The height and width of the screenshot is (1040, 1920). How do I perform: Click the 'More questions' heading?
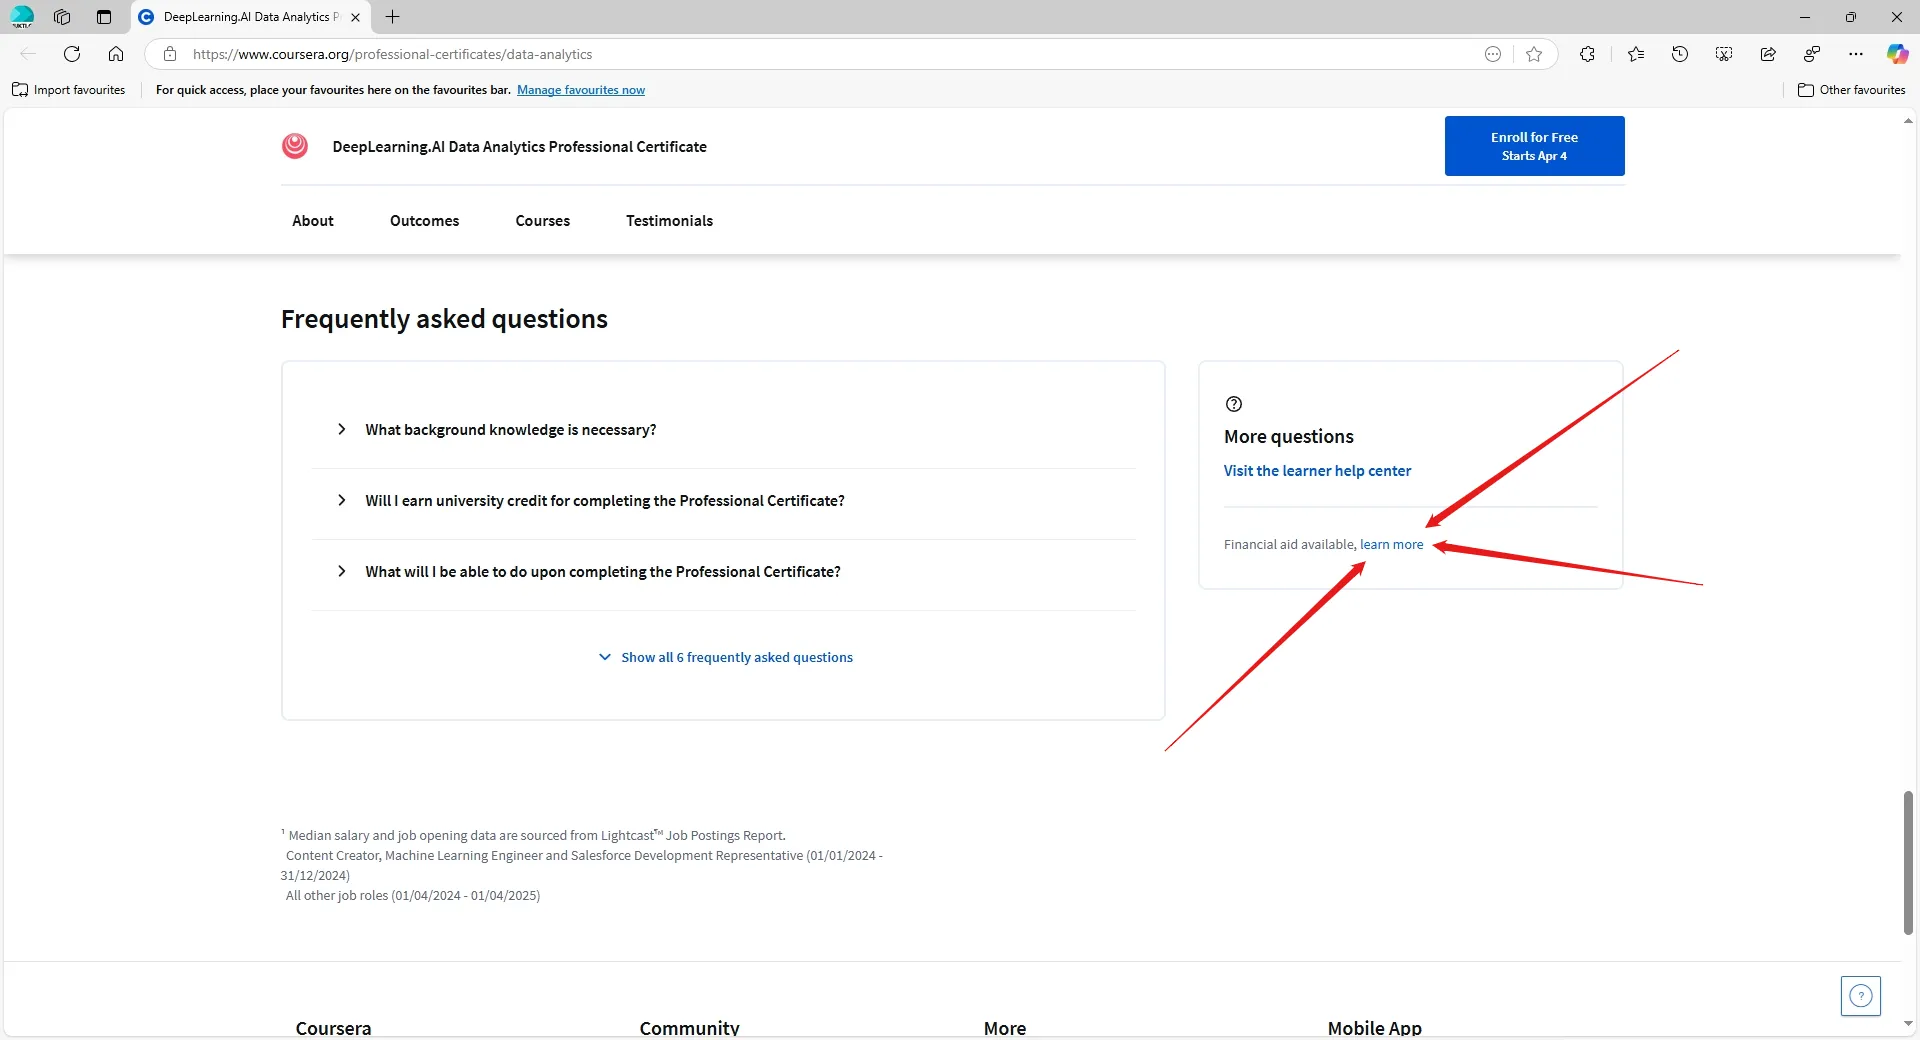point(1288,437)
